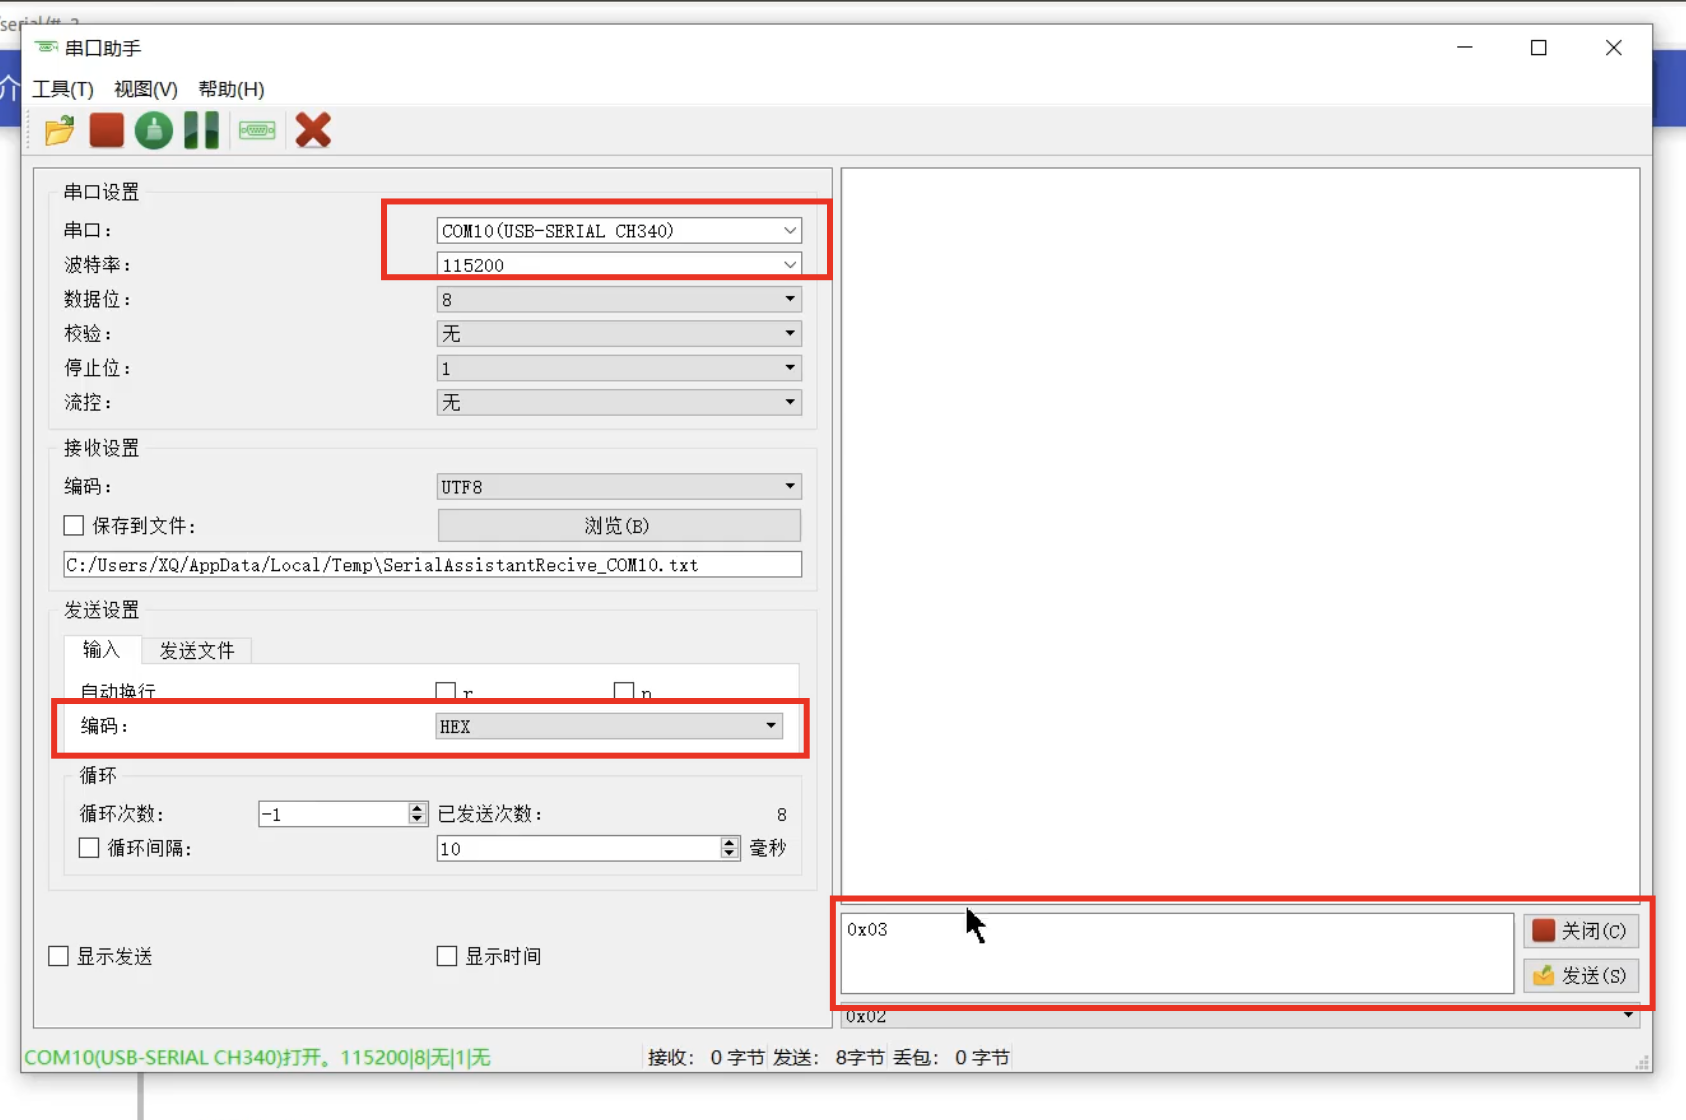
Task: Open the 帮助(H) menu
Action: pyautogui.click(x=231, y=89)
